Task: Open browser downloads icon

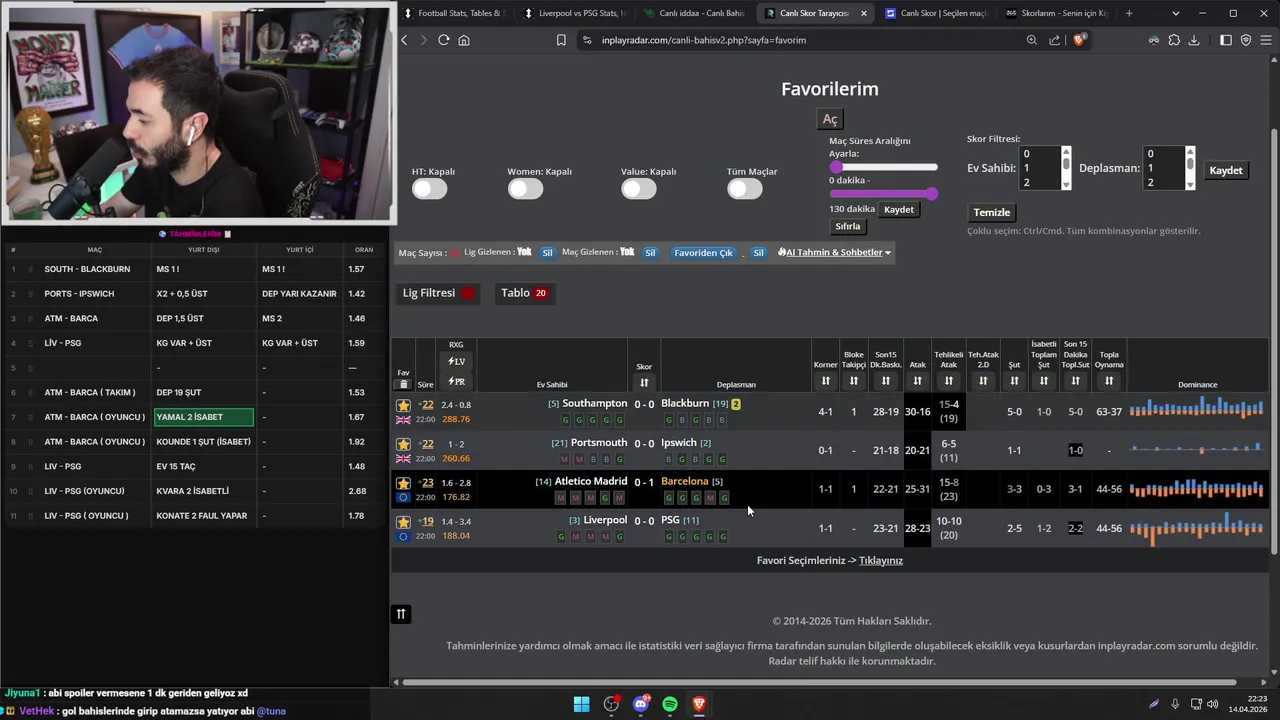Action: pos(1194,40)
